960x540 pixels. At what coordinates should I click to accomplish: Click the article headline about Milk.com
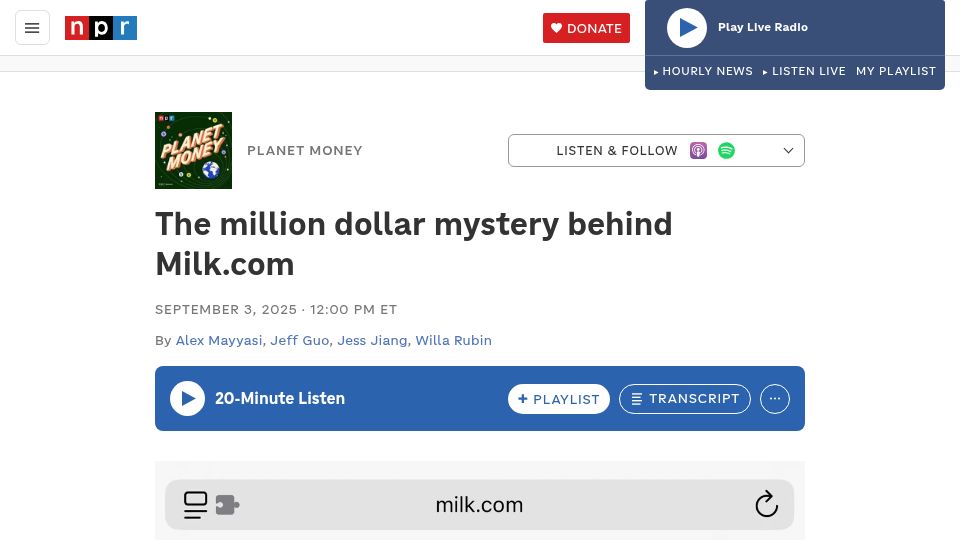[414, 244]
